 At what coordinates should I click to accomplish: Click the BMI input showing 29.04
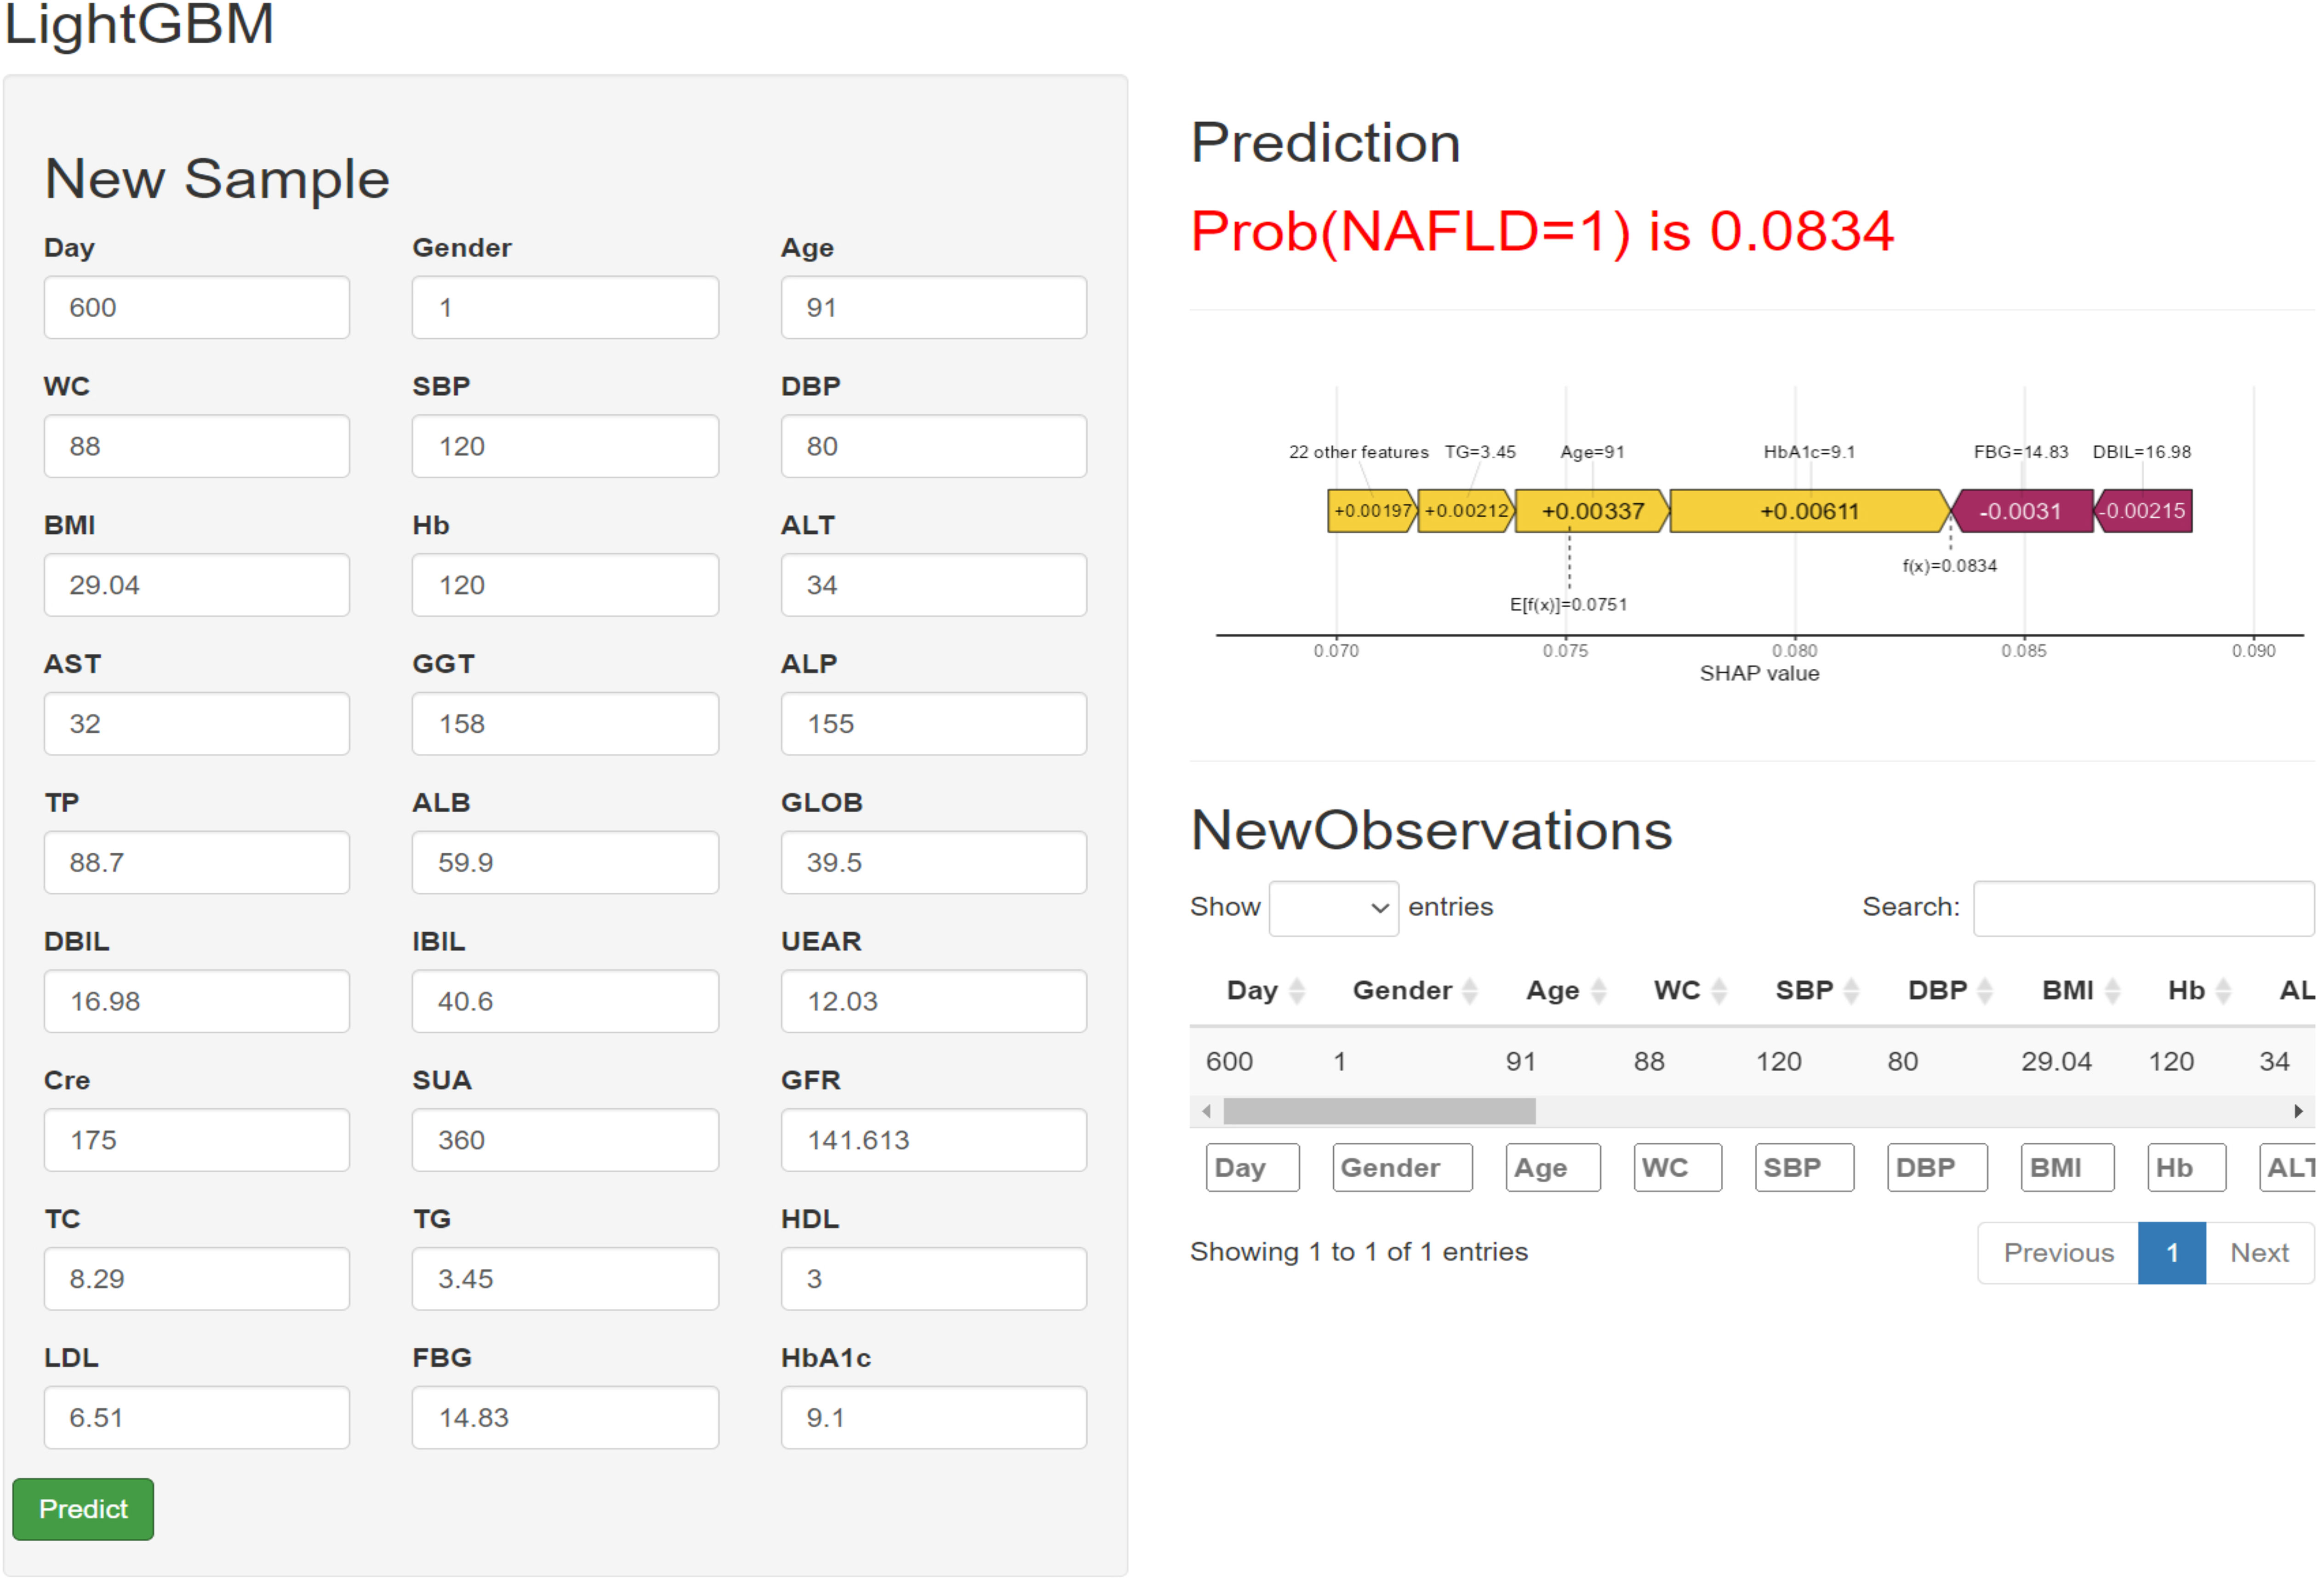point(197,585)
